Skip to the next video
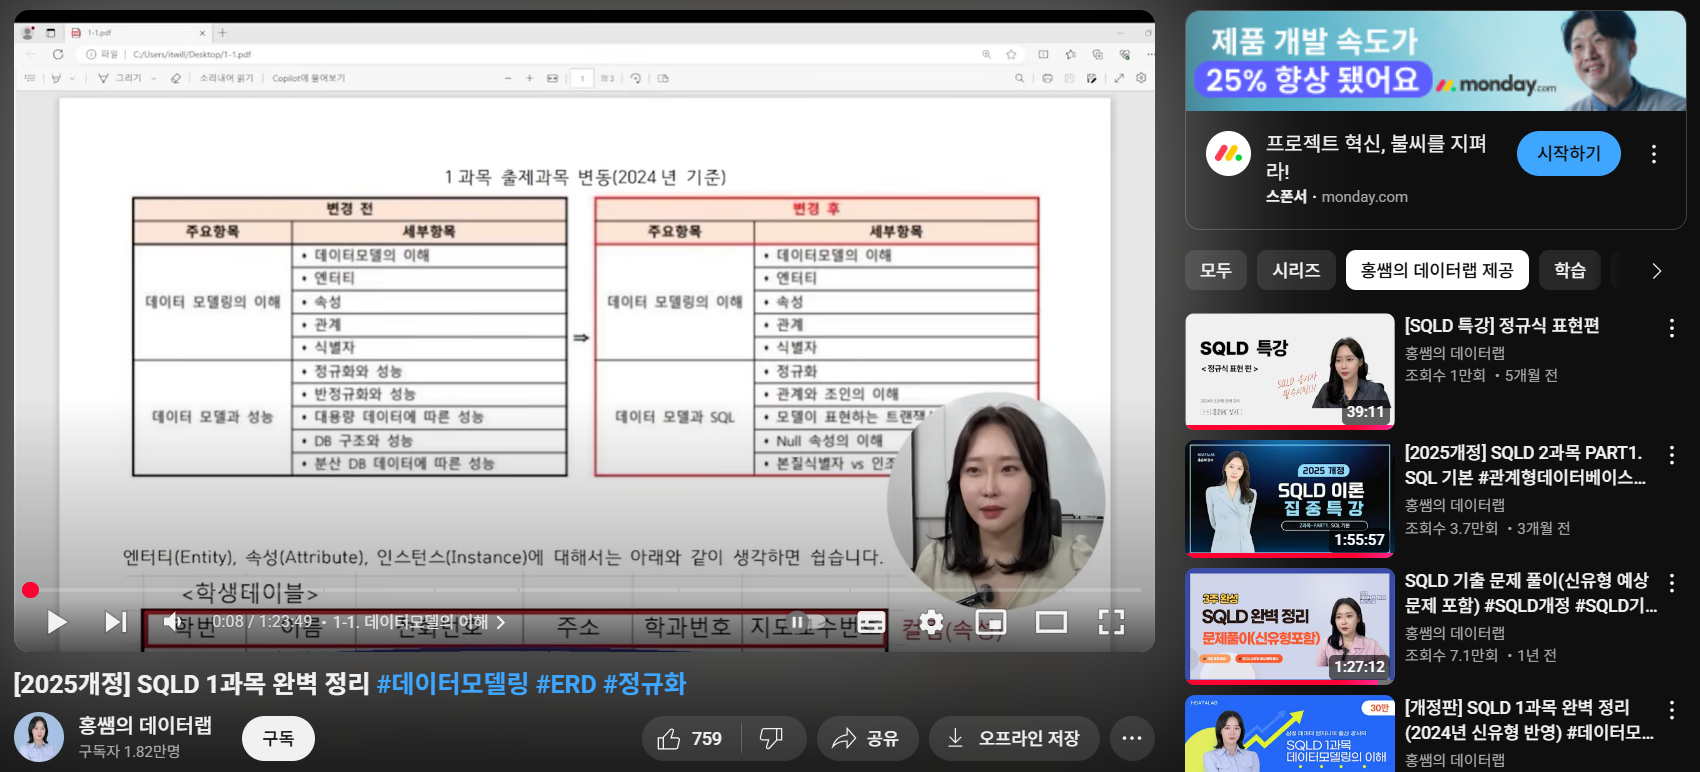 click(116, 622)
